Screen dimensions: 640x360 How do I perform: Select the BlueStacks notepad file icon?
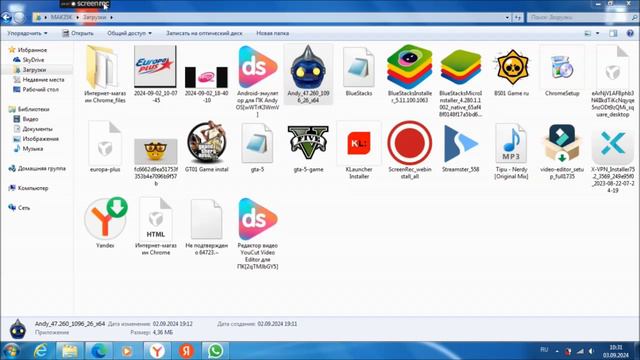pyautogui.click(x=359, y=67)
